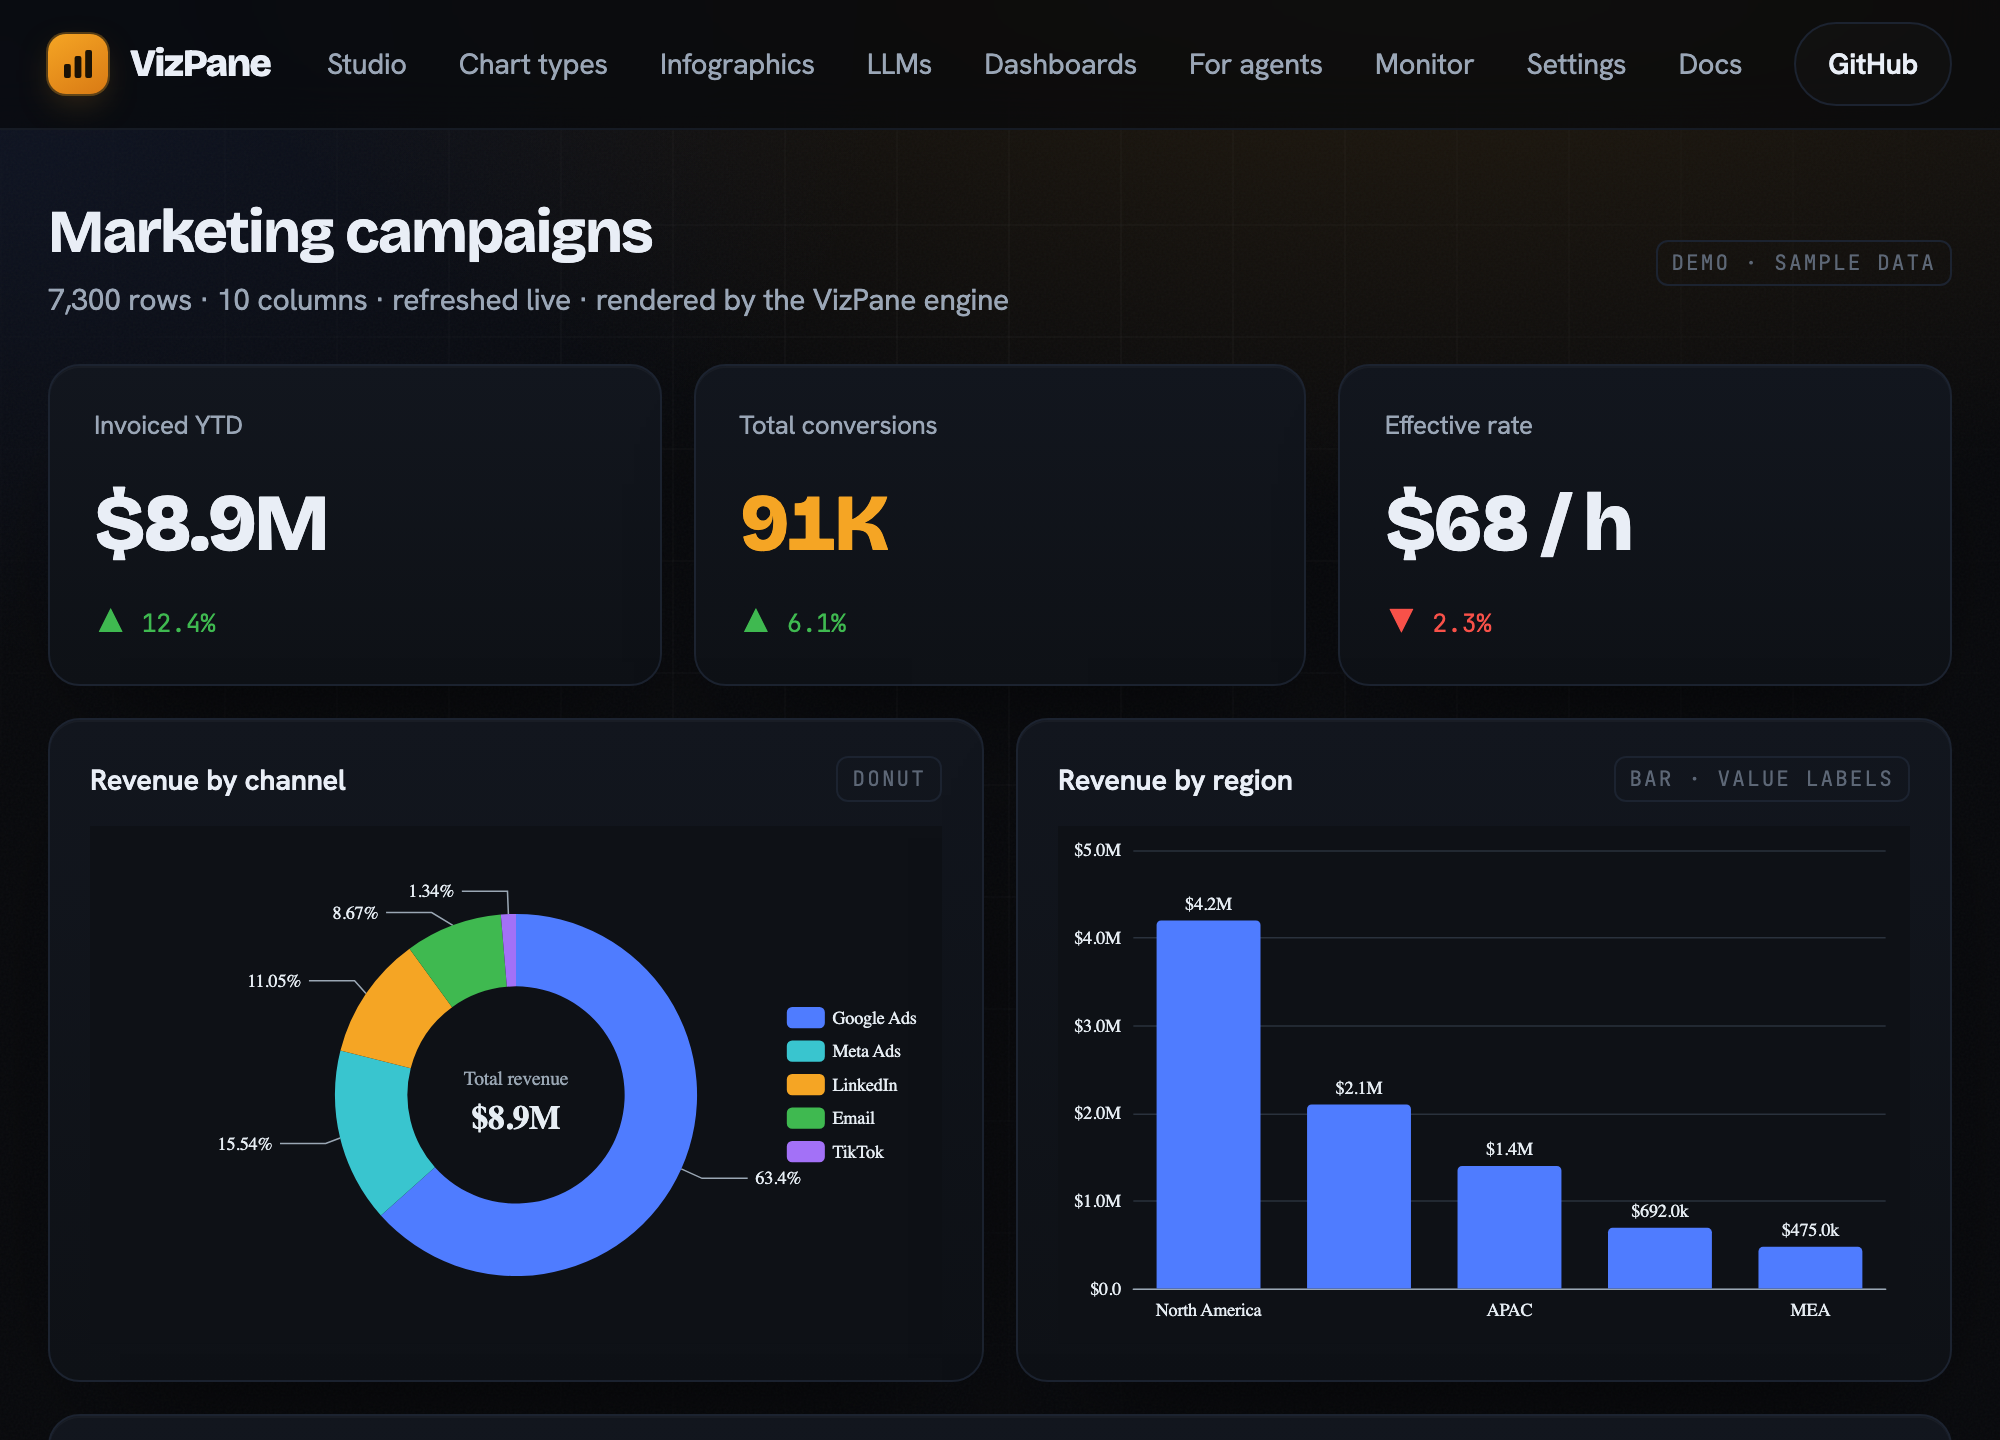Click the VizPane orange bar-chart logo icon
2000x1440 pixels.
click(x=78, y=64)
